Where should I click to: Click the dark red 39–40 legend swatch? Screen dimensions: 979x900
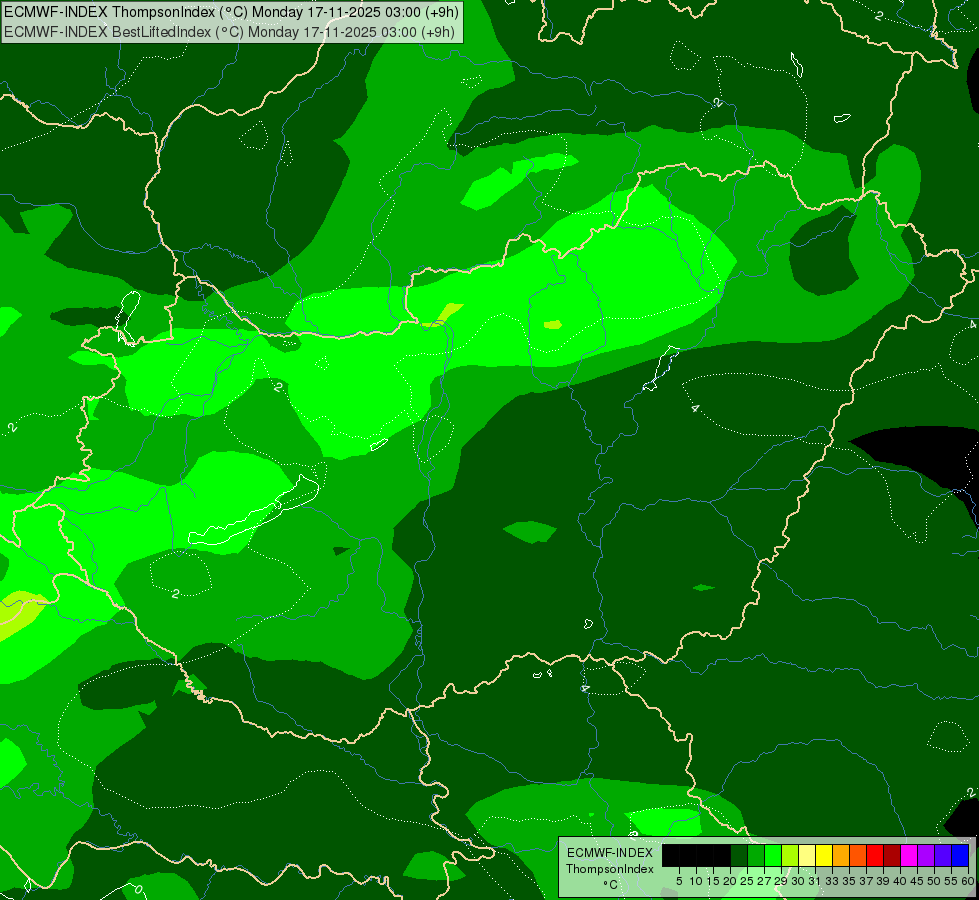point(892,855)
